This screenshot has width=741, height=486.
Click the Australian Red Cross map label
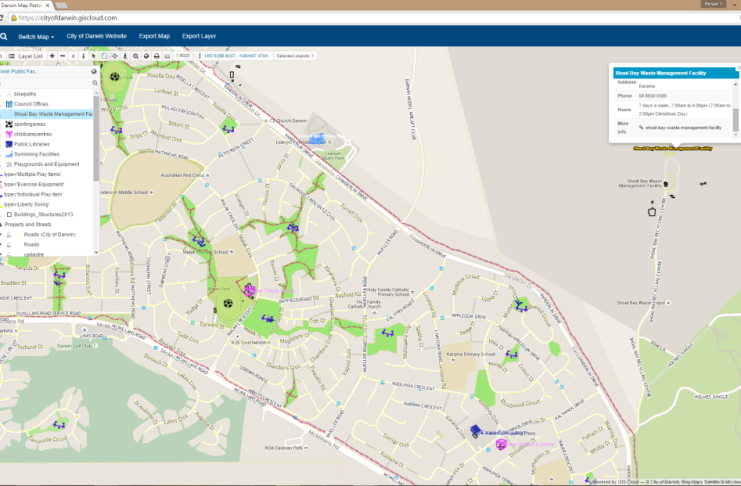(x=182, y=175)
